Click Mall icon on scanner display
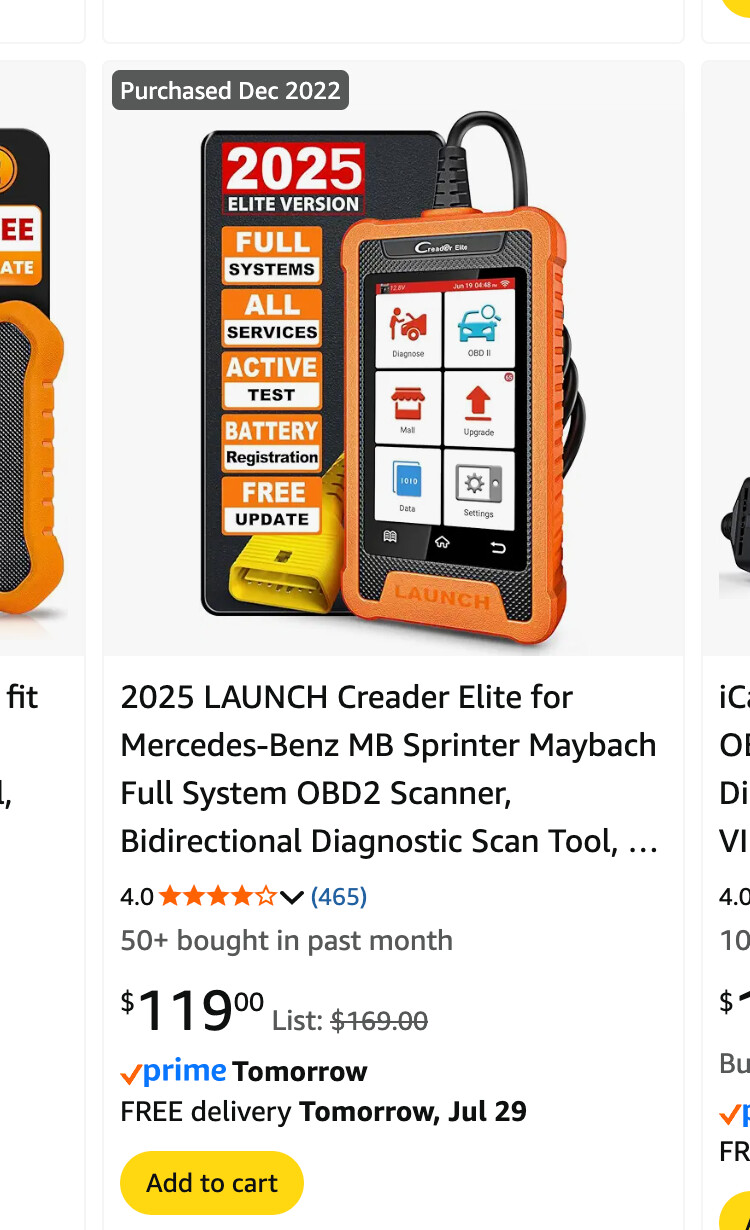750x1230 pixels. [x=408, y=407]
